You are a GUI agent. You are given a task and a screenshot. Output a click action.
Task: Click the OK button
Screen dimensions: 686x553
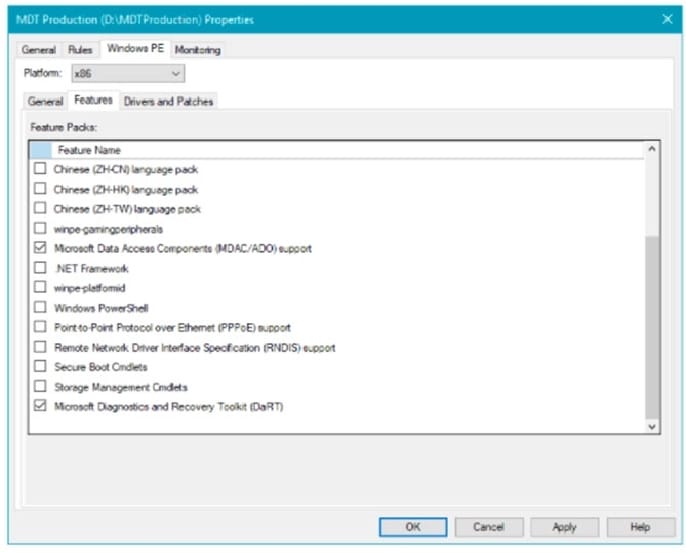pyautogui.click(x=413, y=527)
